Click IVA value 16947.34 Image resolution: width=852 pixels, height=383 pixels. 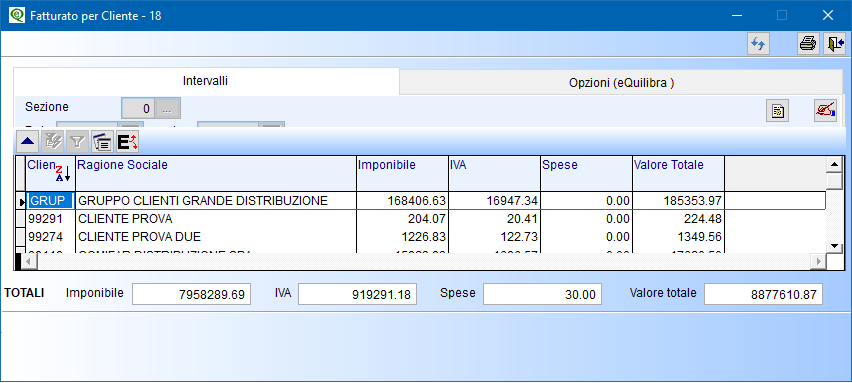point(494,201)
